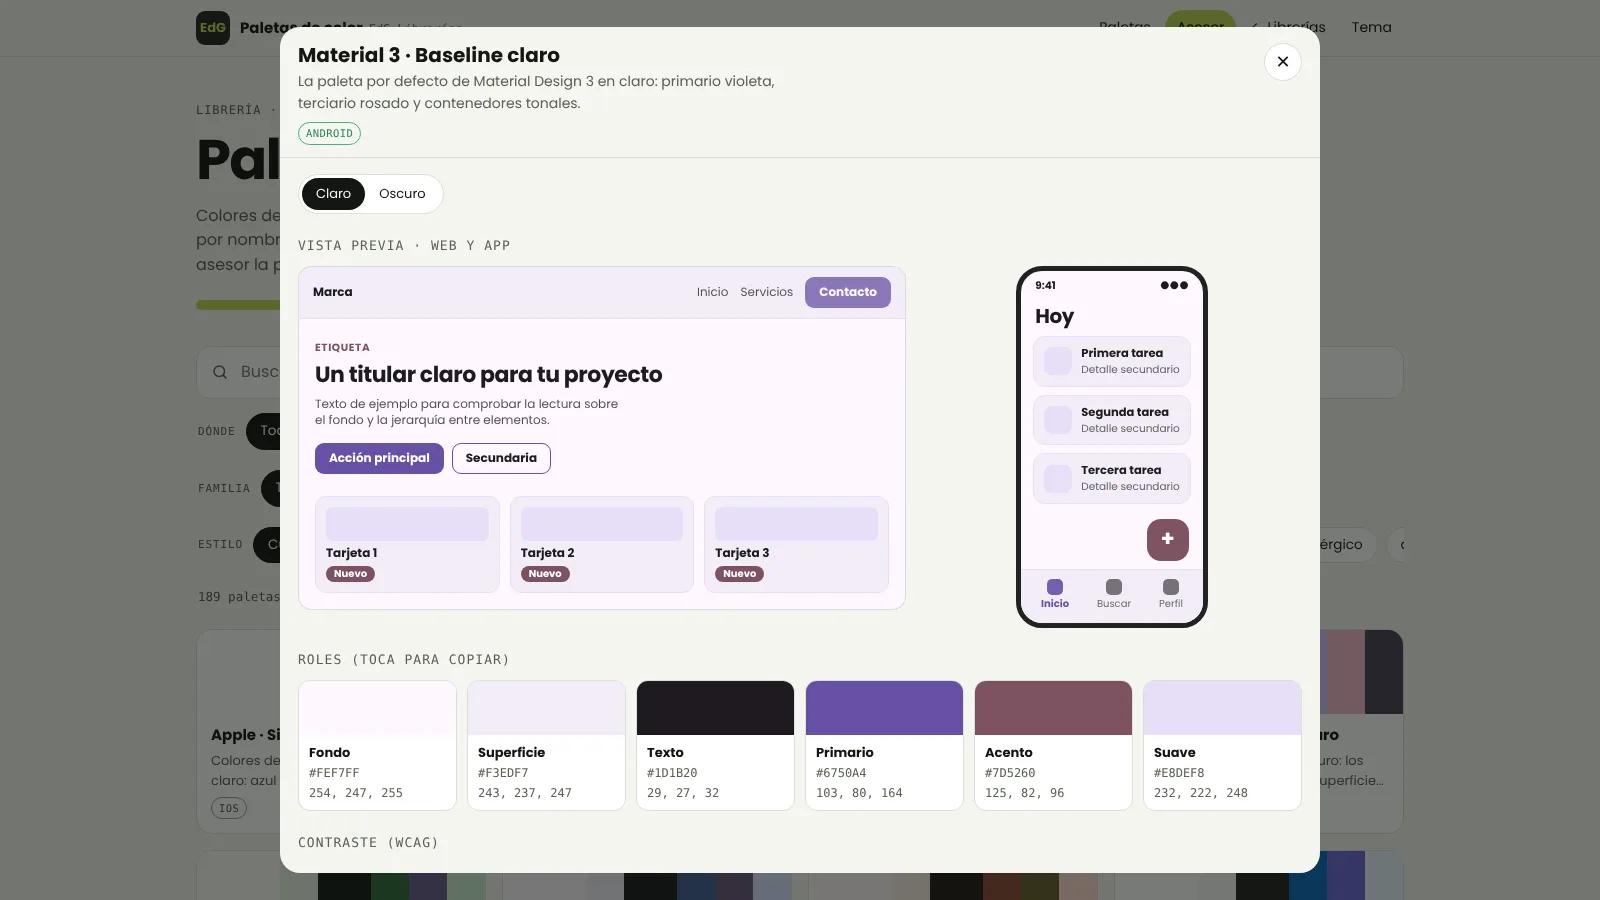Select the Claro mode toggle
1600x900 pixels.
click(x=333, y=194)
